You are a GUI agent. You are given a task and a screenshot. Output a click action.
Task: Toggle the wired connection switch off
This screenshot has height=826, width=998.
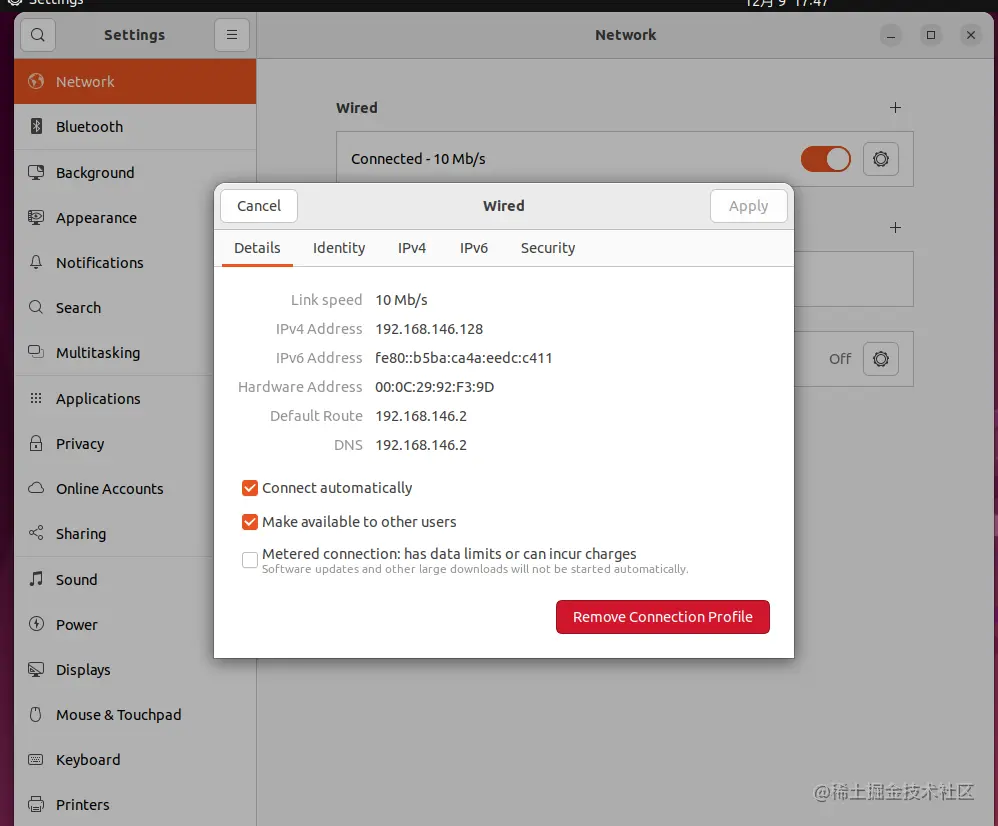(x=826, y=159)
